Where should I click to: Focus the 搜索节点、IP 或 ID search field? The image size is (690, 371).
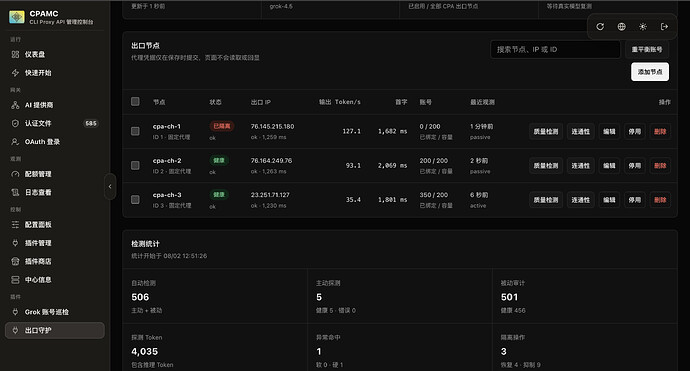click(x=555, y=49)
